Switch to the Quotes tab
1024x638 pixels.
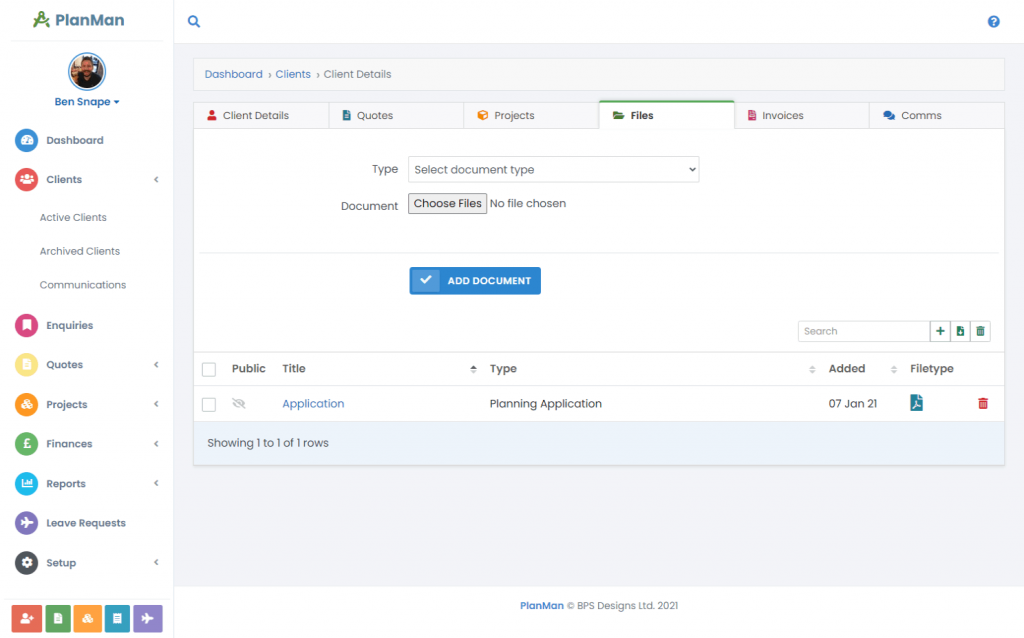396,116
